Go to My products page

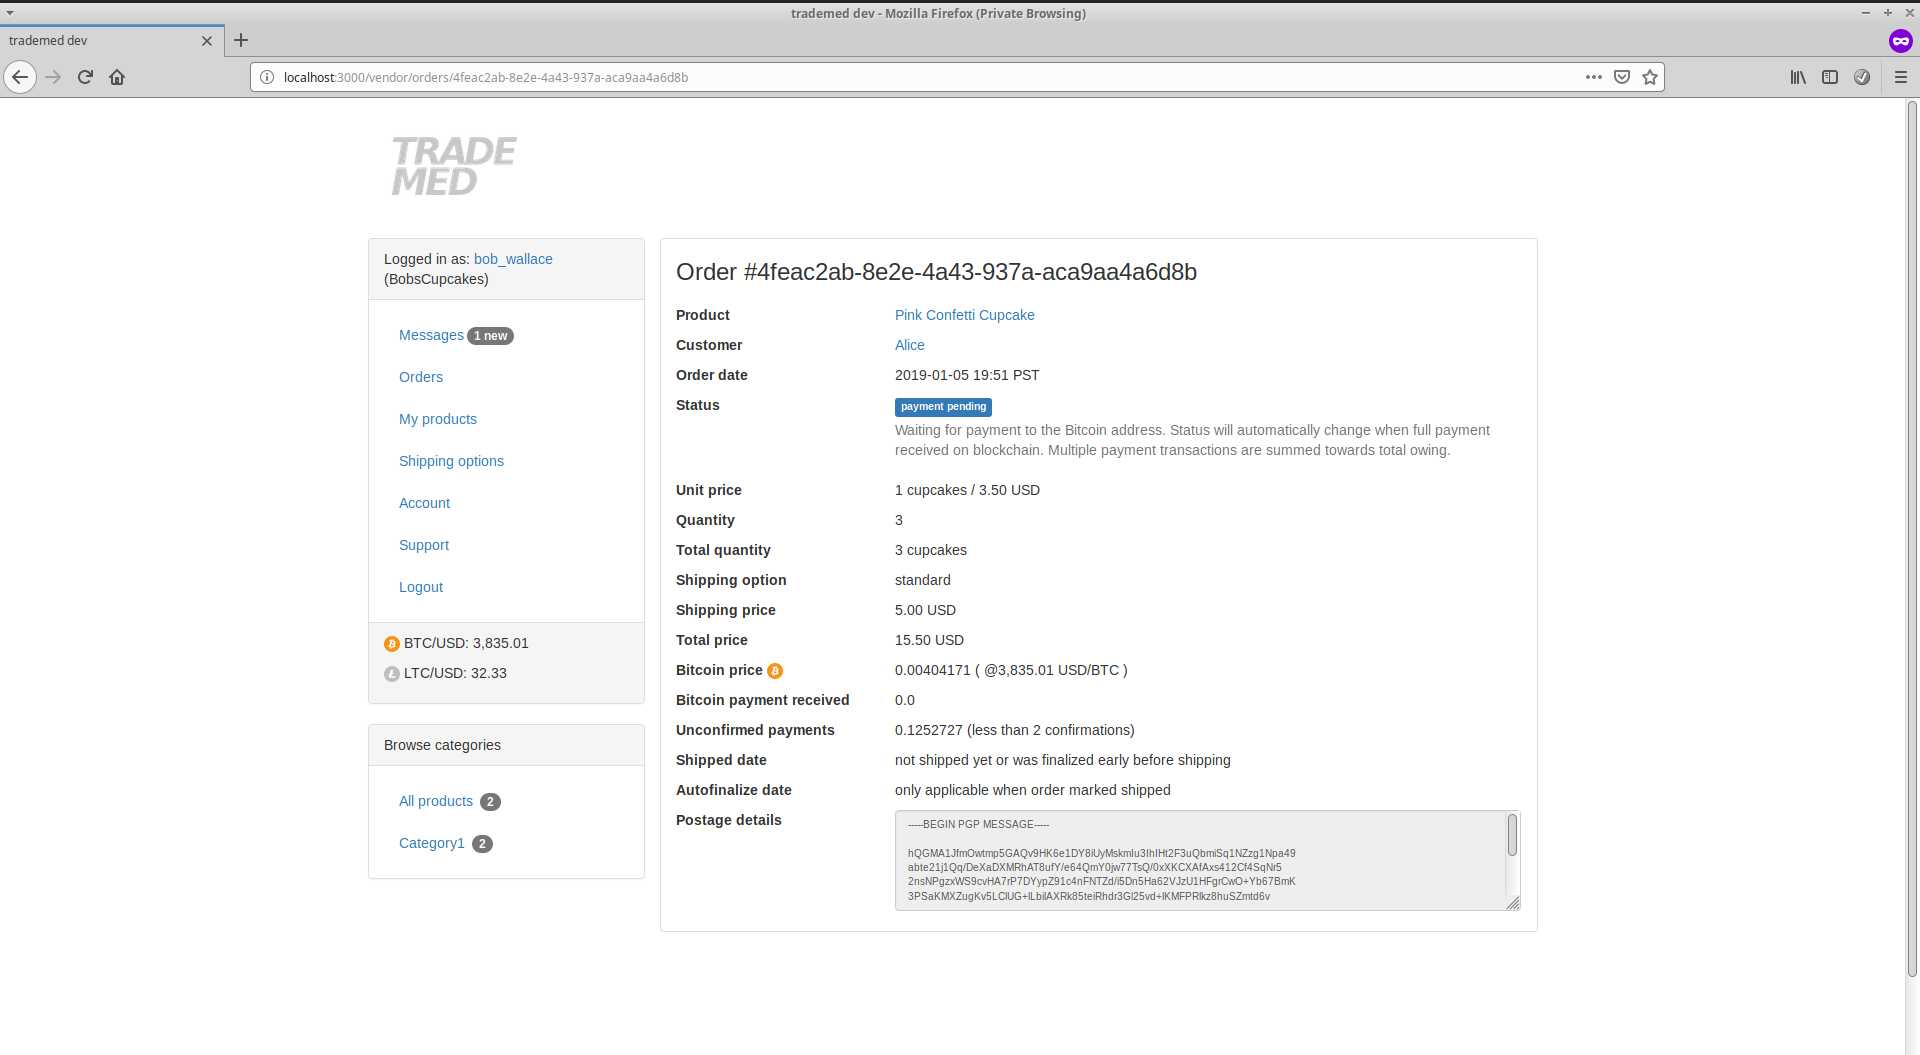437,419
